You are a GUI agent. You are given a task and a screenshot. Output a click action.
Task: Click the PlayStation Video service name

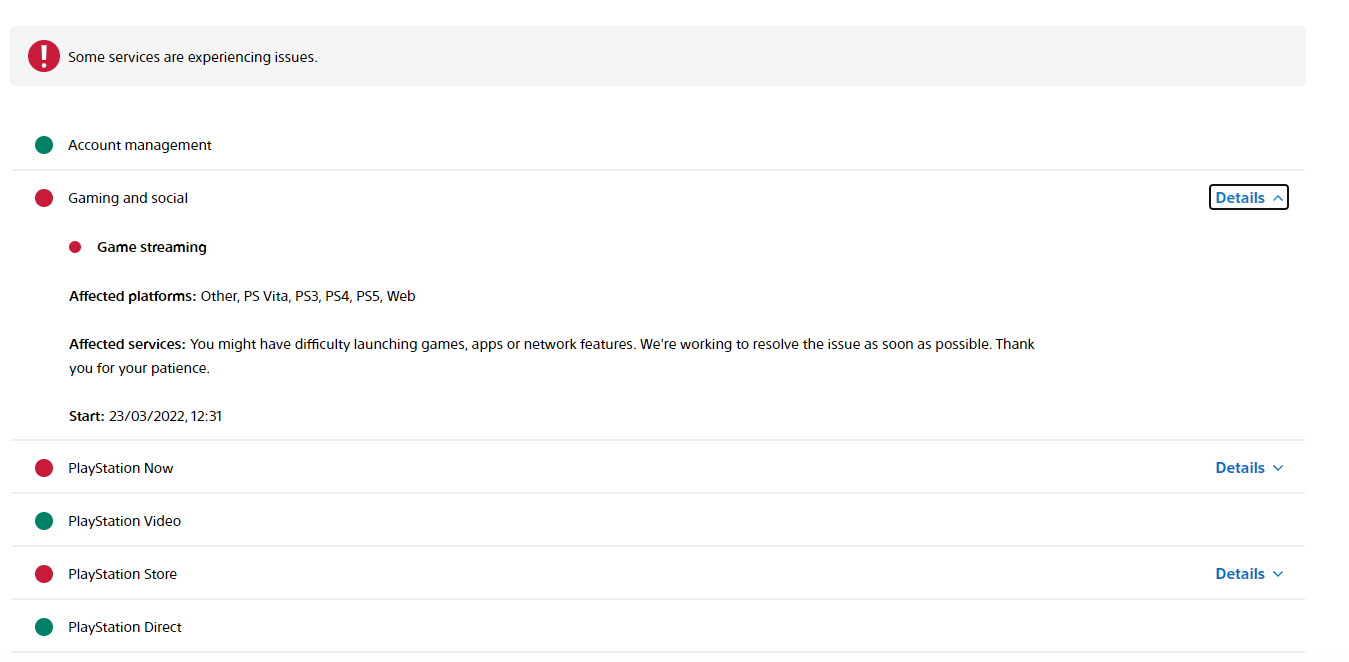(124, 521)
